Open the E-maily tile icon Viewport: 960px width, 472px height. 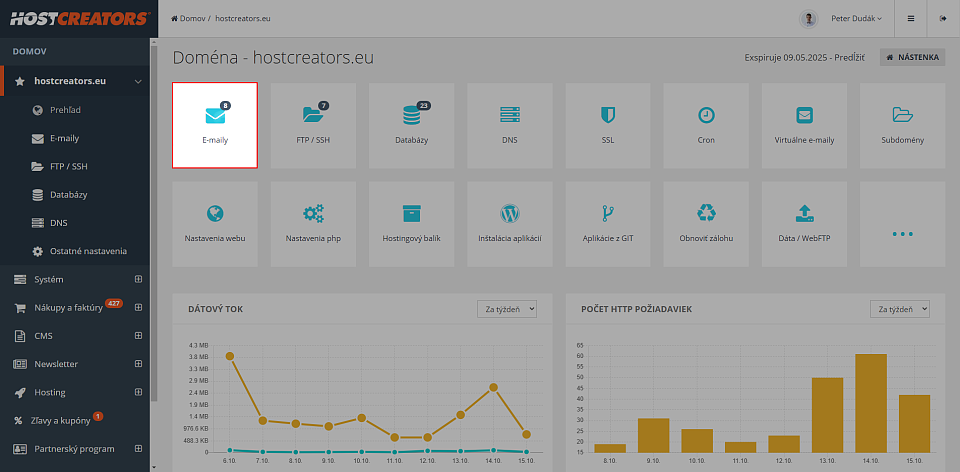point(215,125)
